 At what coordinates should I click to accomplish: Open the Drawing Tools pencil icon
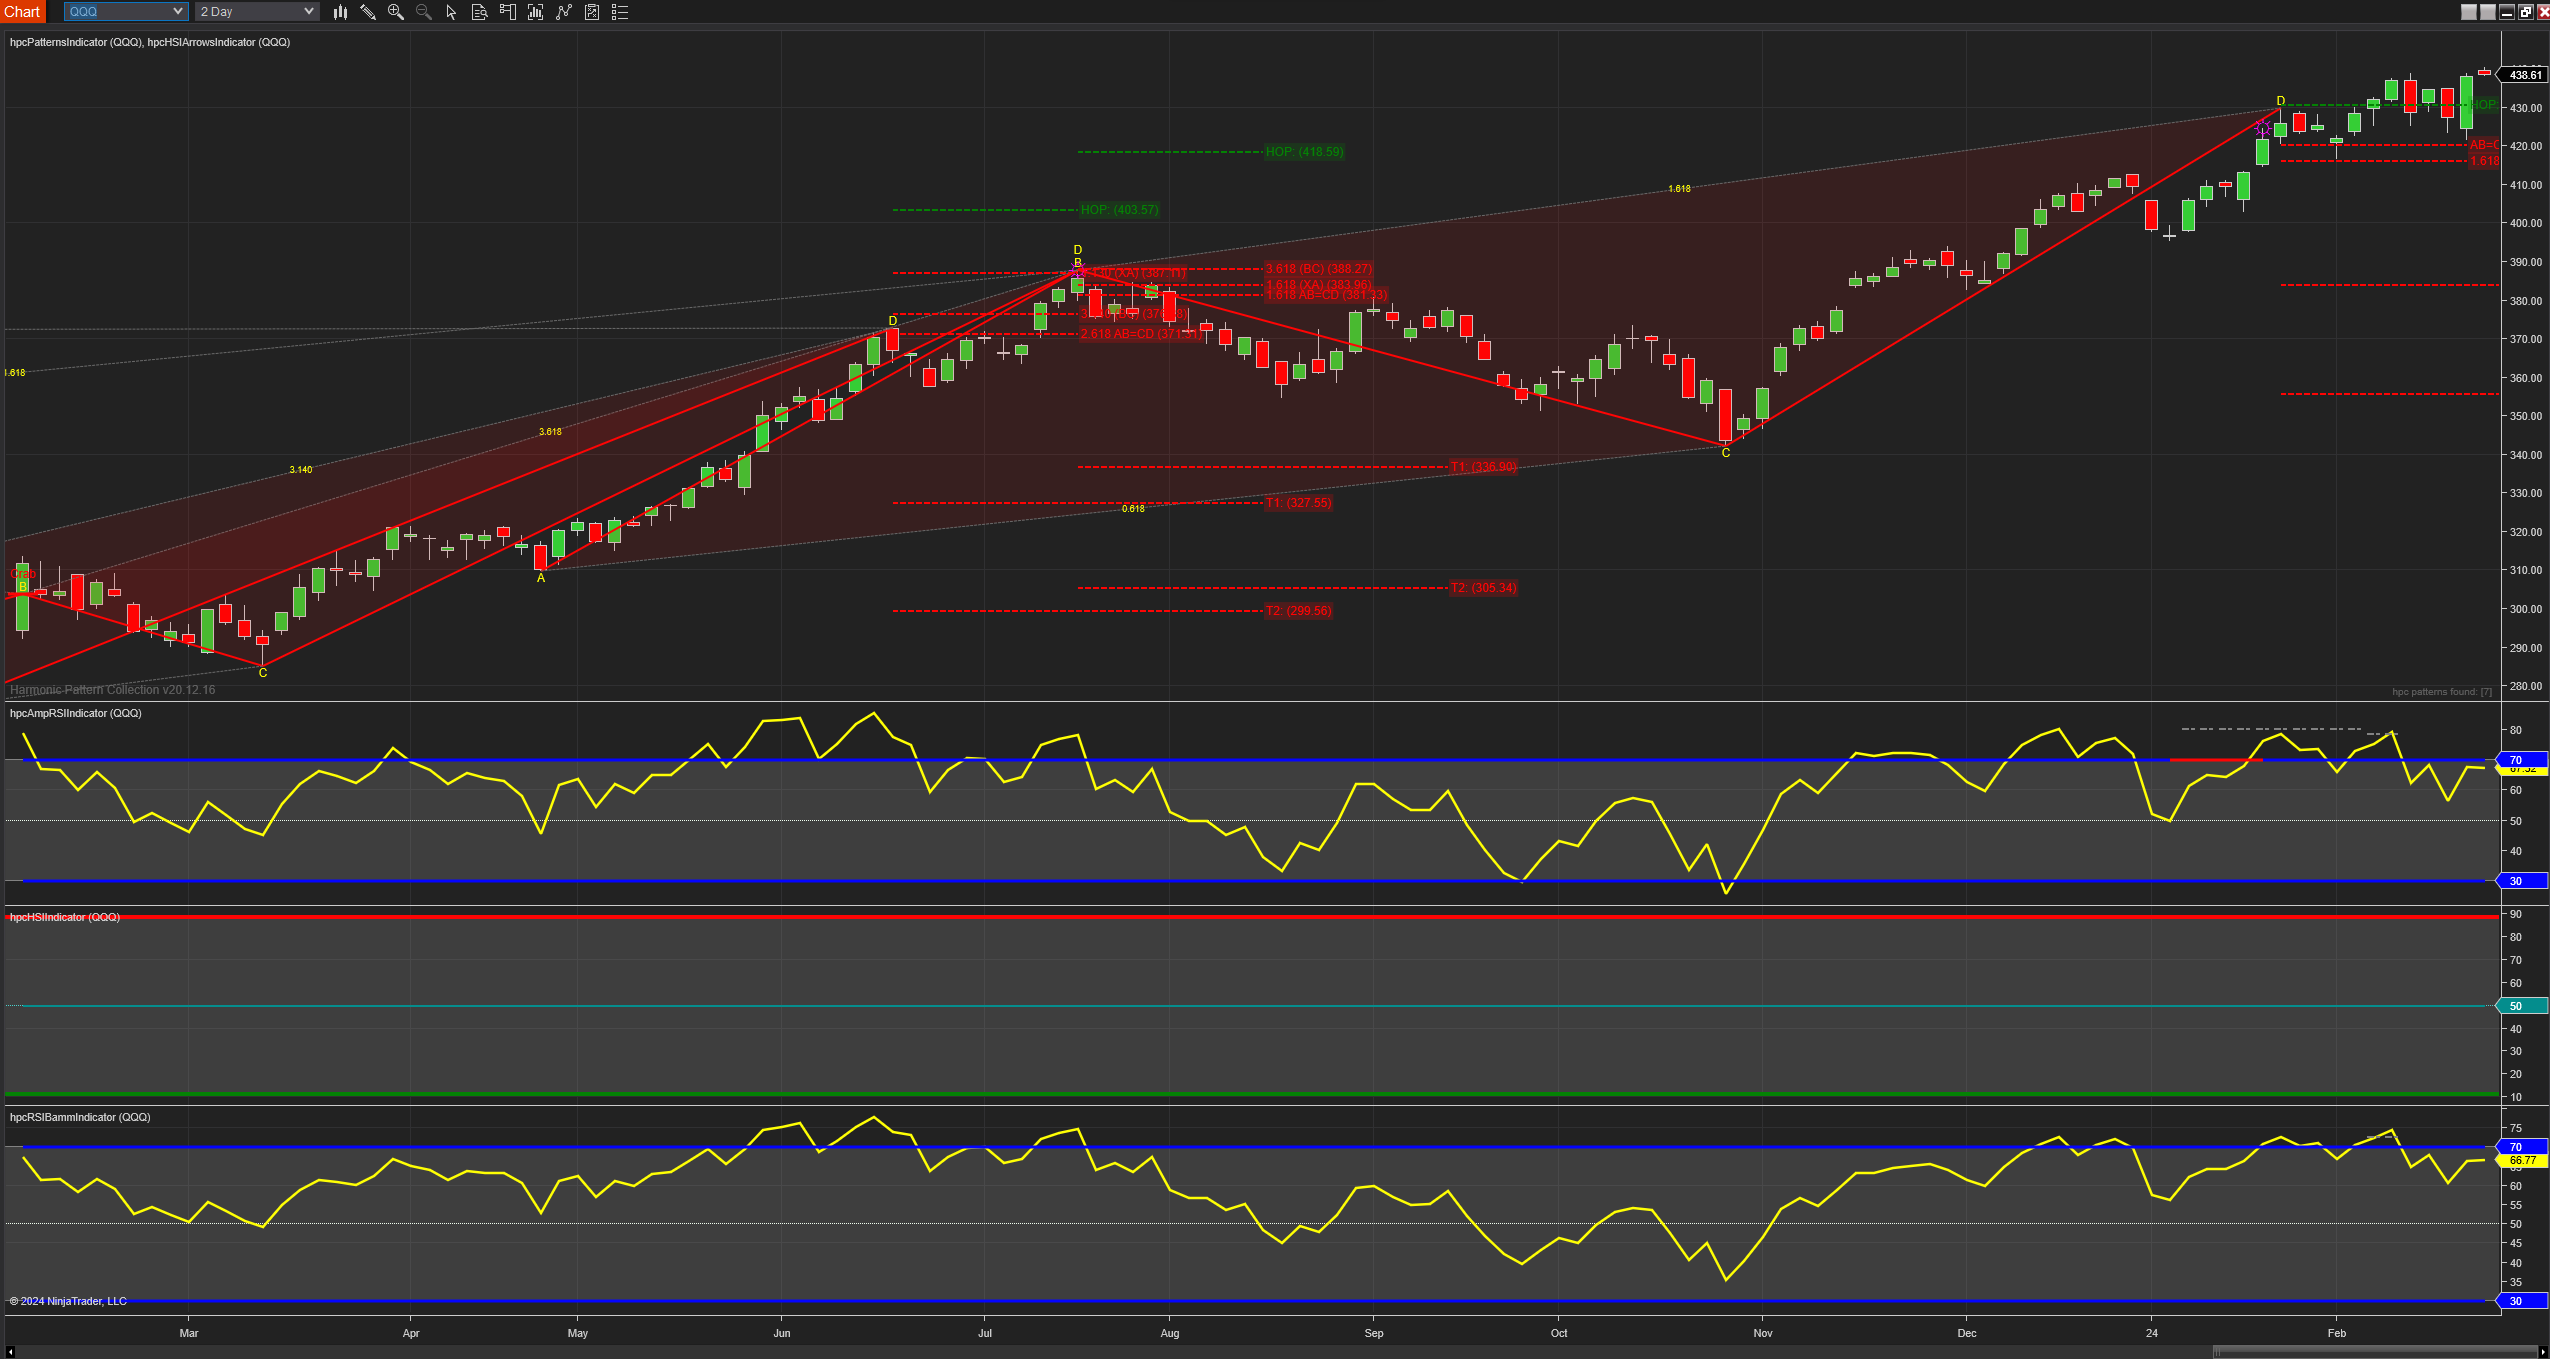368,12
